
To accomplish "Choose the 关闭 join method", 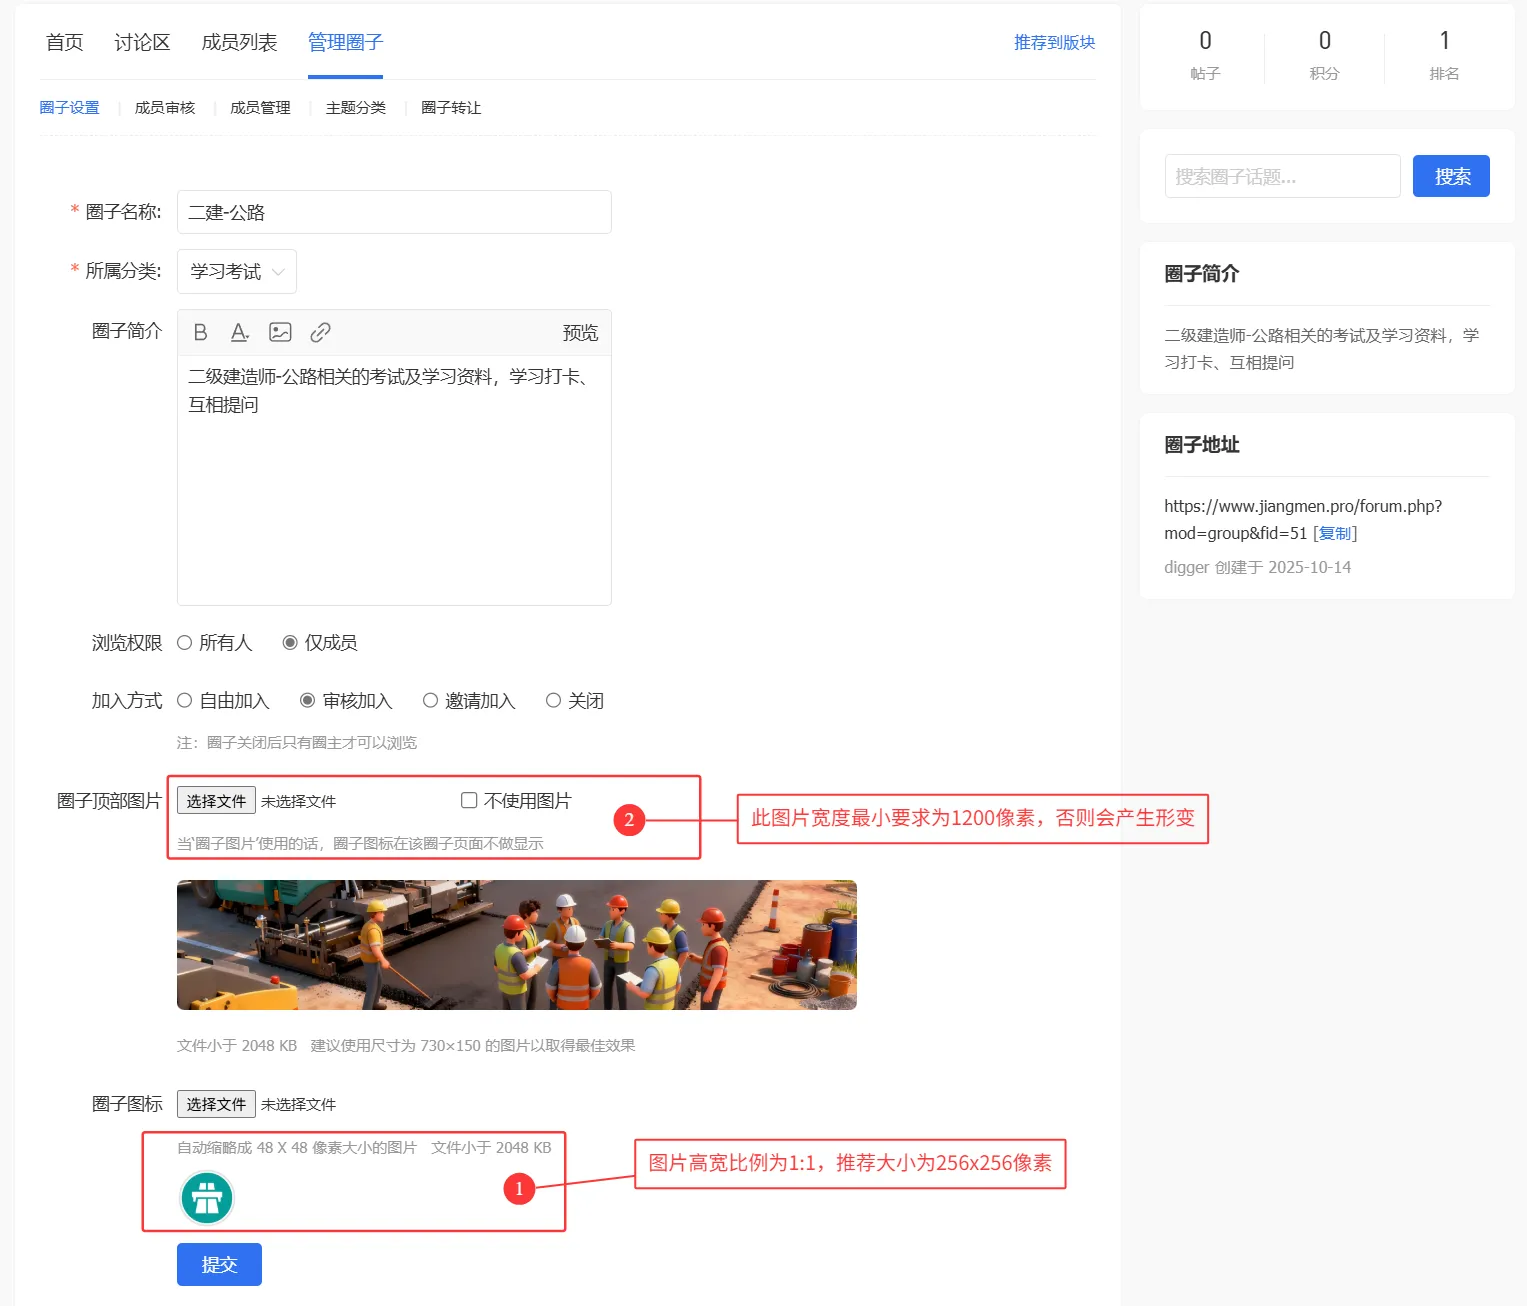I will pos(553,701).
